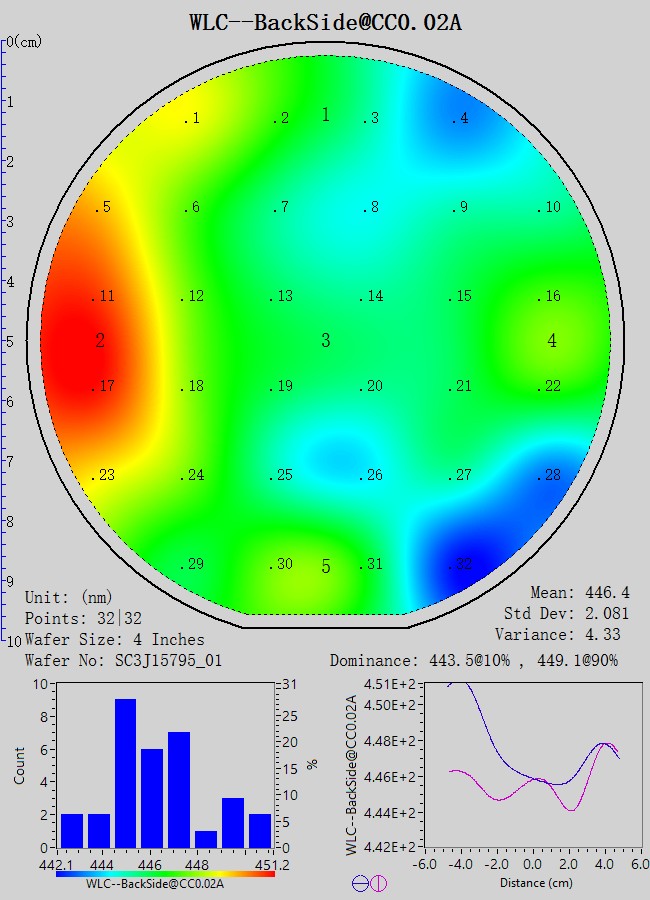Click zone marker 1 at wafer top
650x900 pixels.
[x=325, y=115]
